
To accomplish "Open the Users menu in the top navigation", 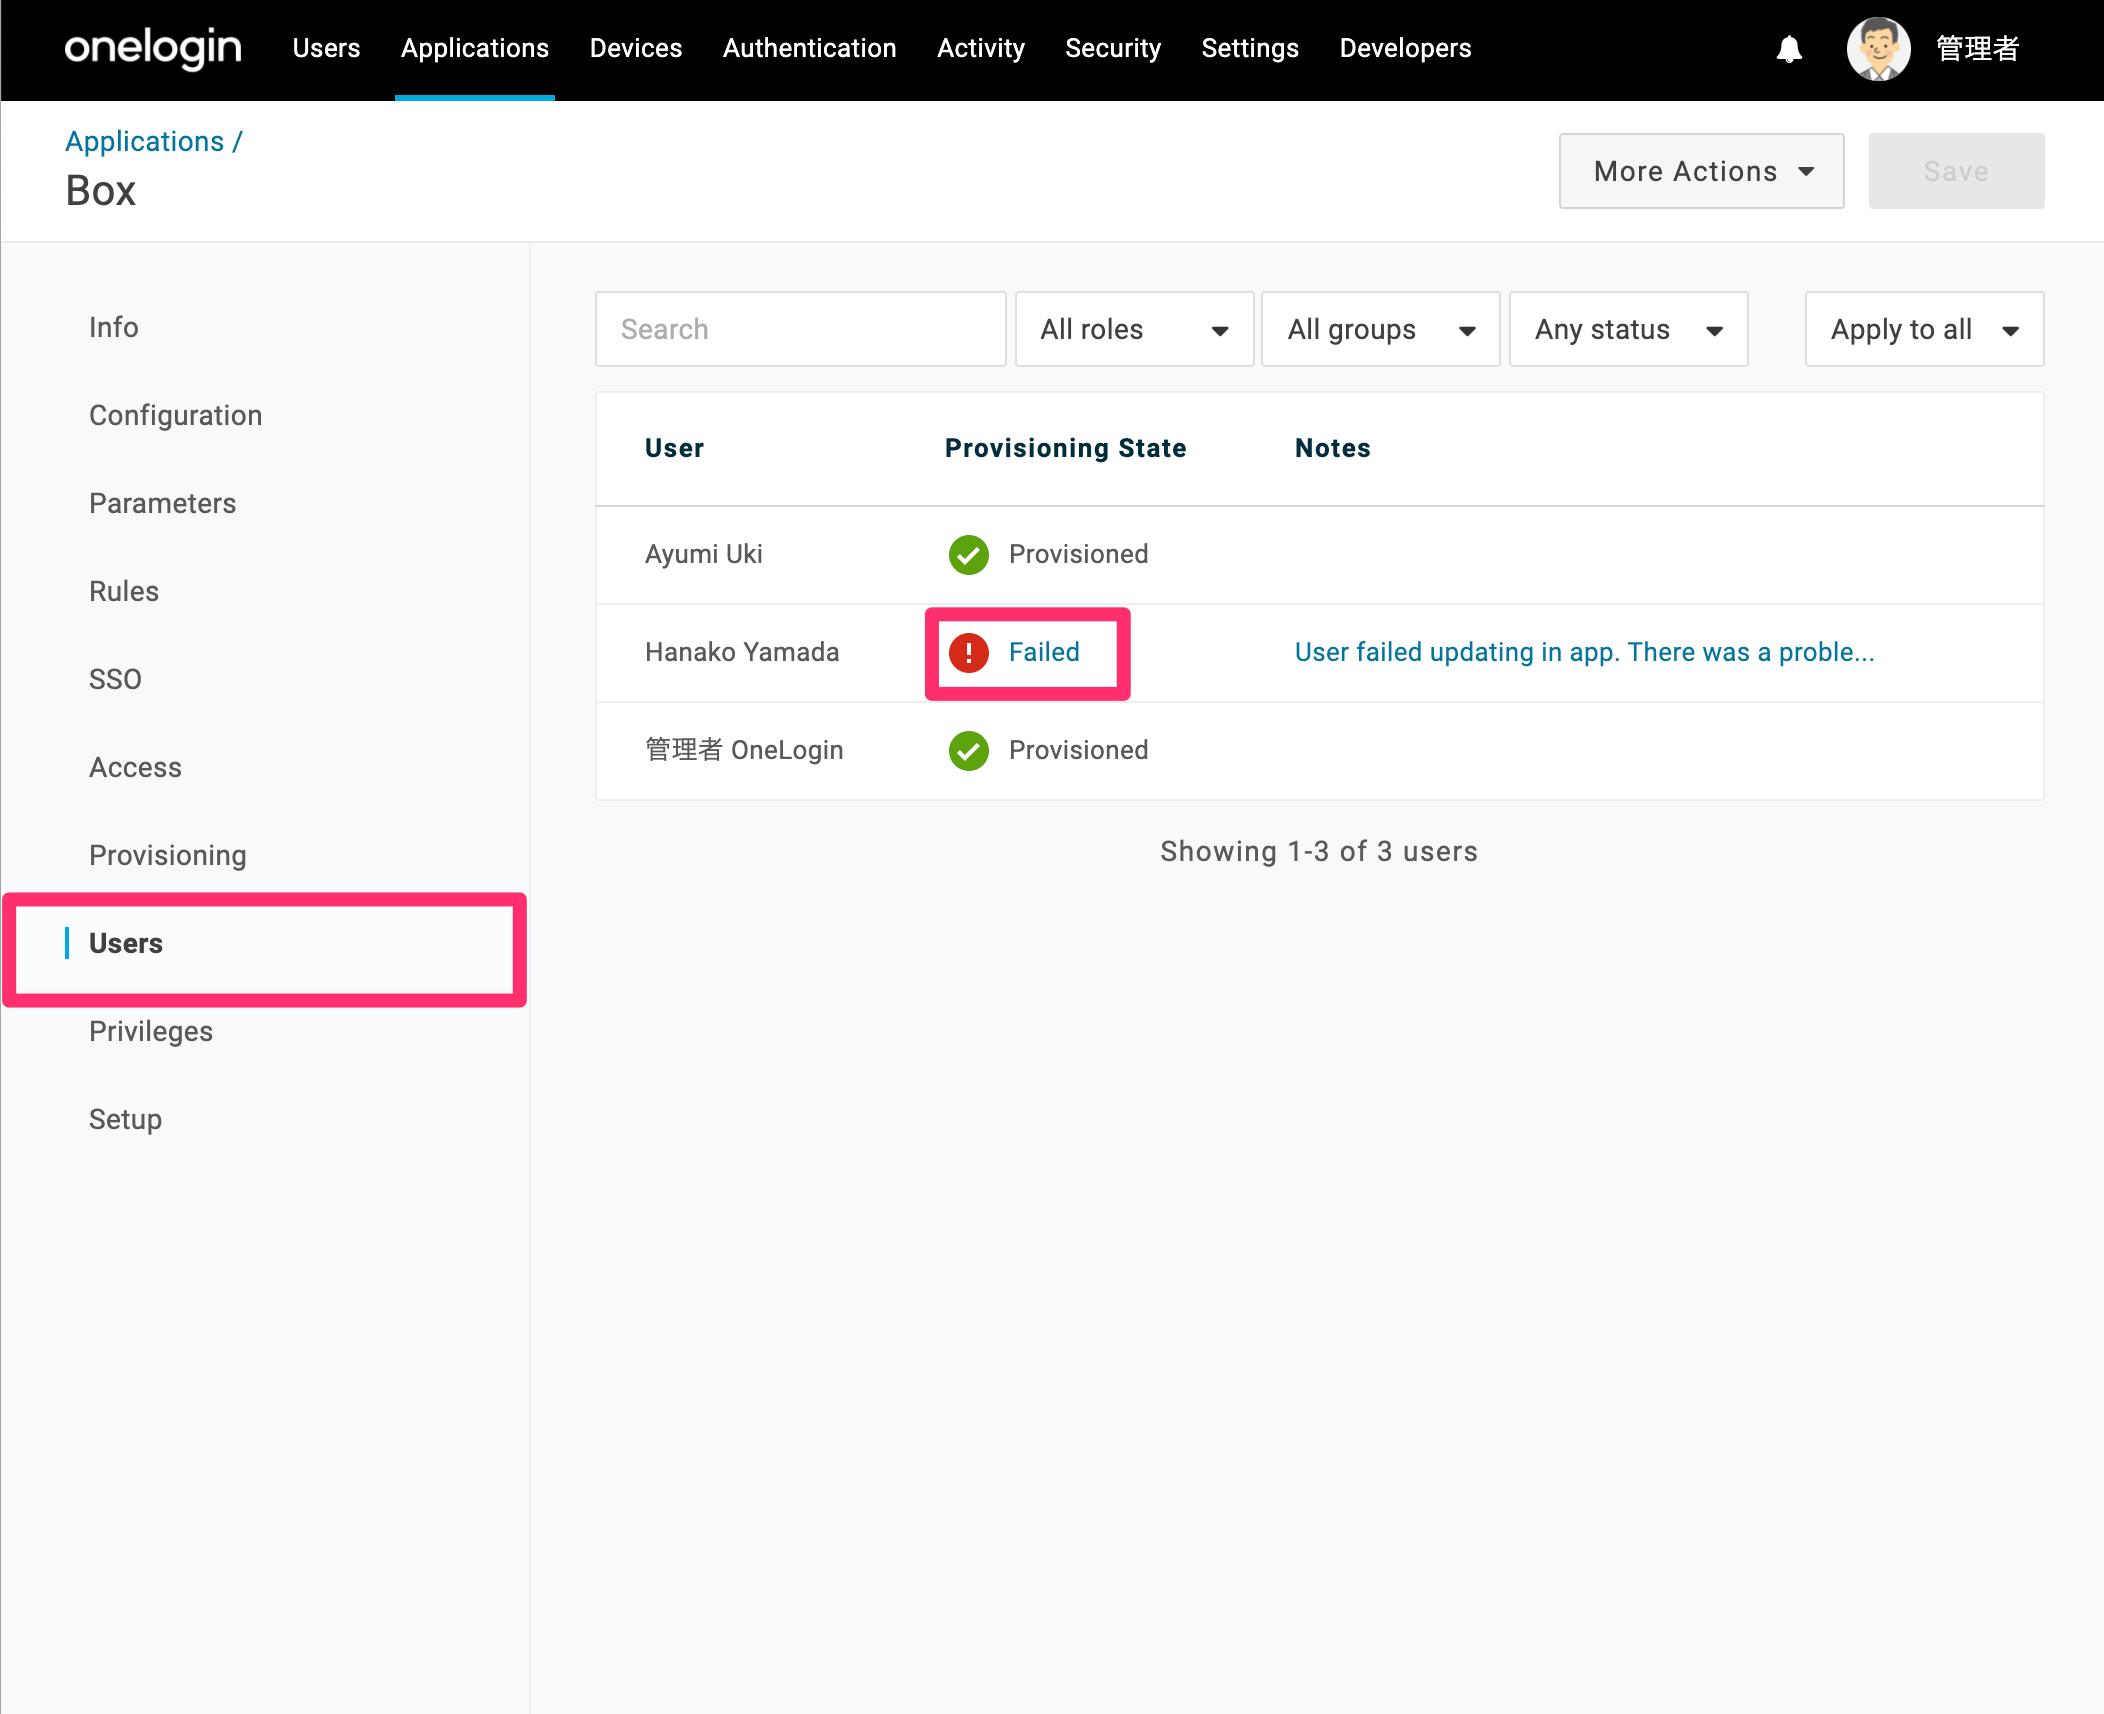I will (326, 48).
